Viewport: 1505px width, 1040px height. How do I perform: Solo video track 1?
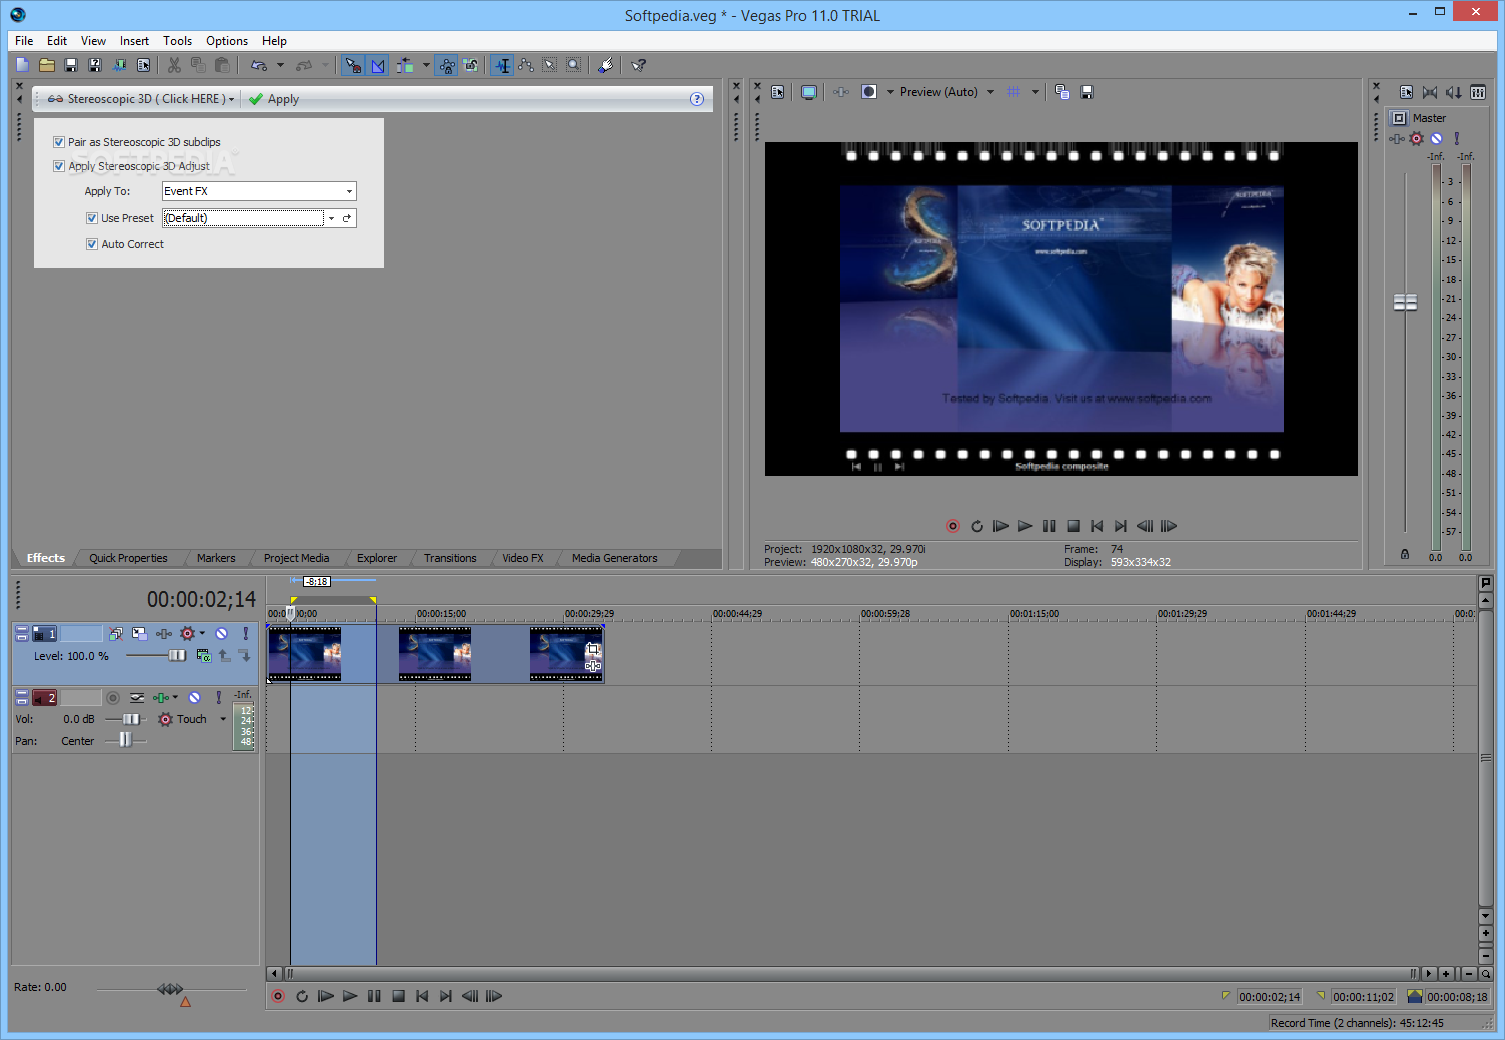point(245,633)
